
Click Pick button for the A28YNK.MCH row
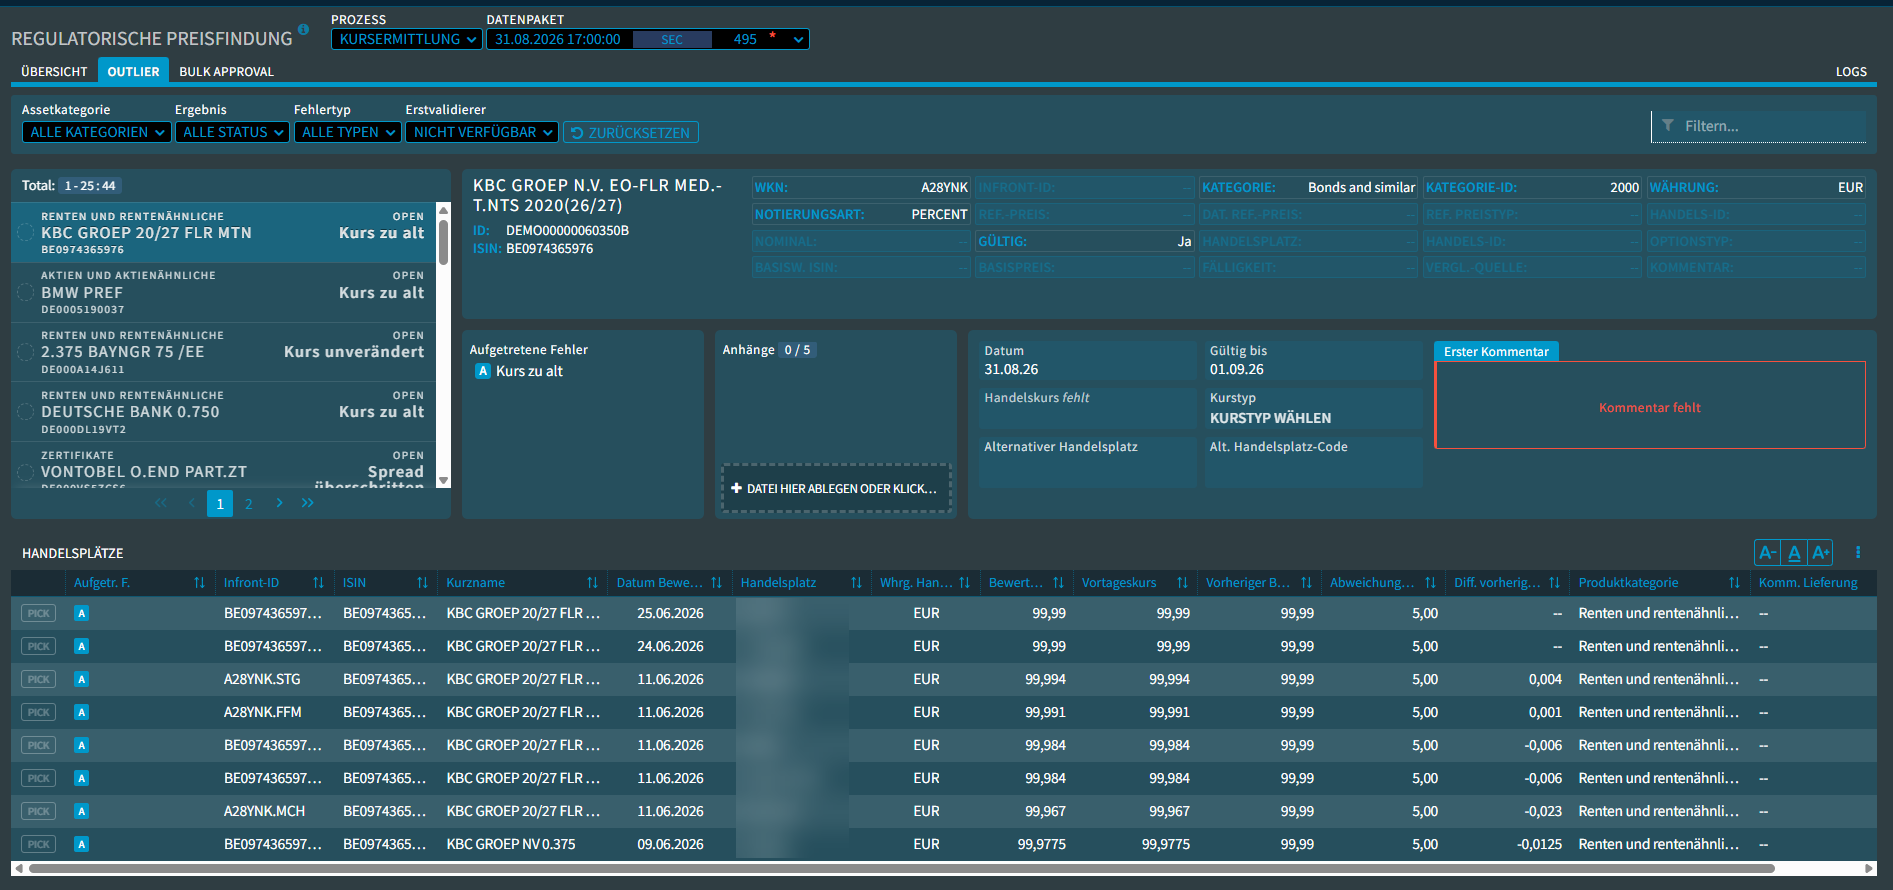click(39, 811)
